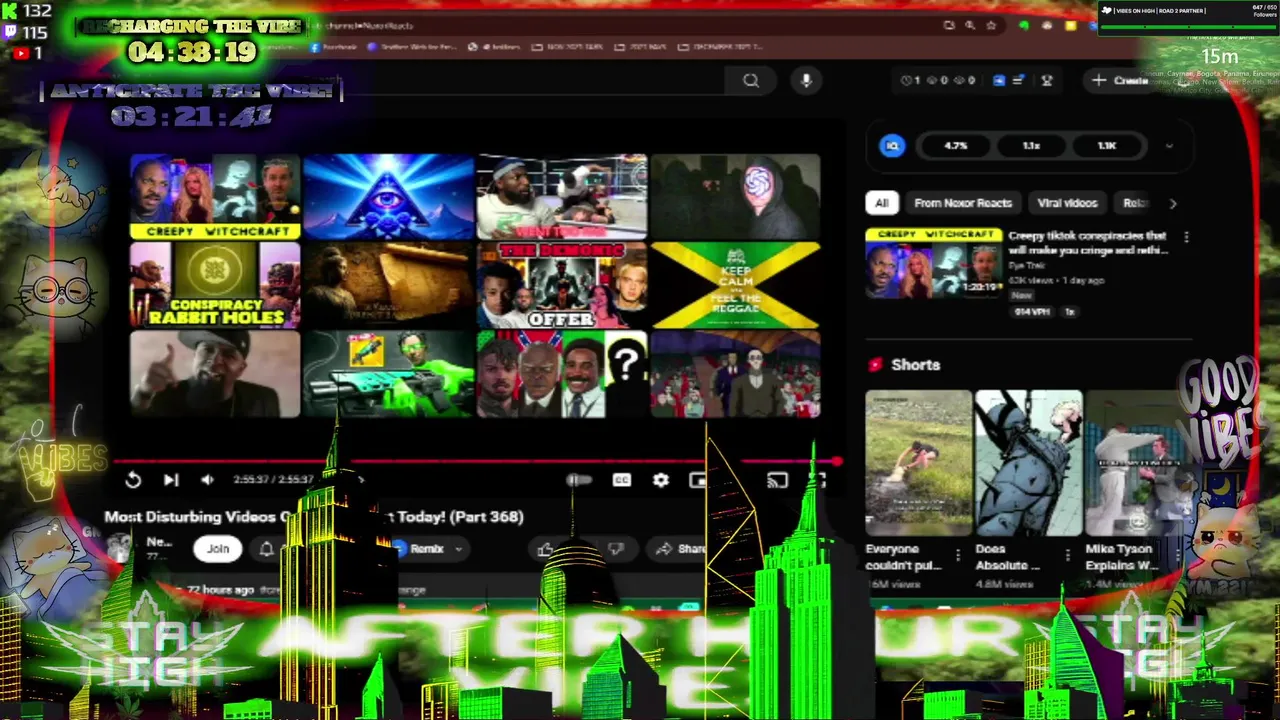Click the 1.1x stat pill
This screenshot has width=1280, height=720.
tap(1031, 146)
